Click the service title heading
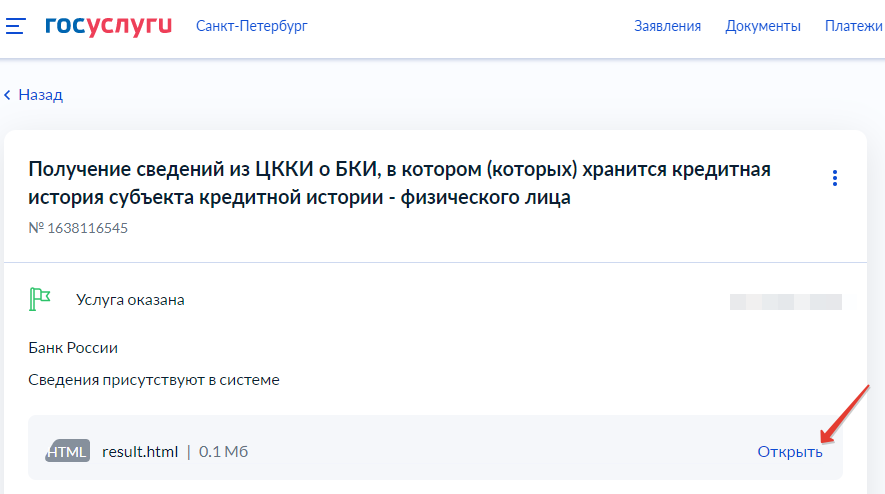 pyautogui.click(x=400, y=183)
